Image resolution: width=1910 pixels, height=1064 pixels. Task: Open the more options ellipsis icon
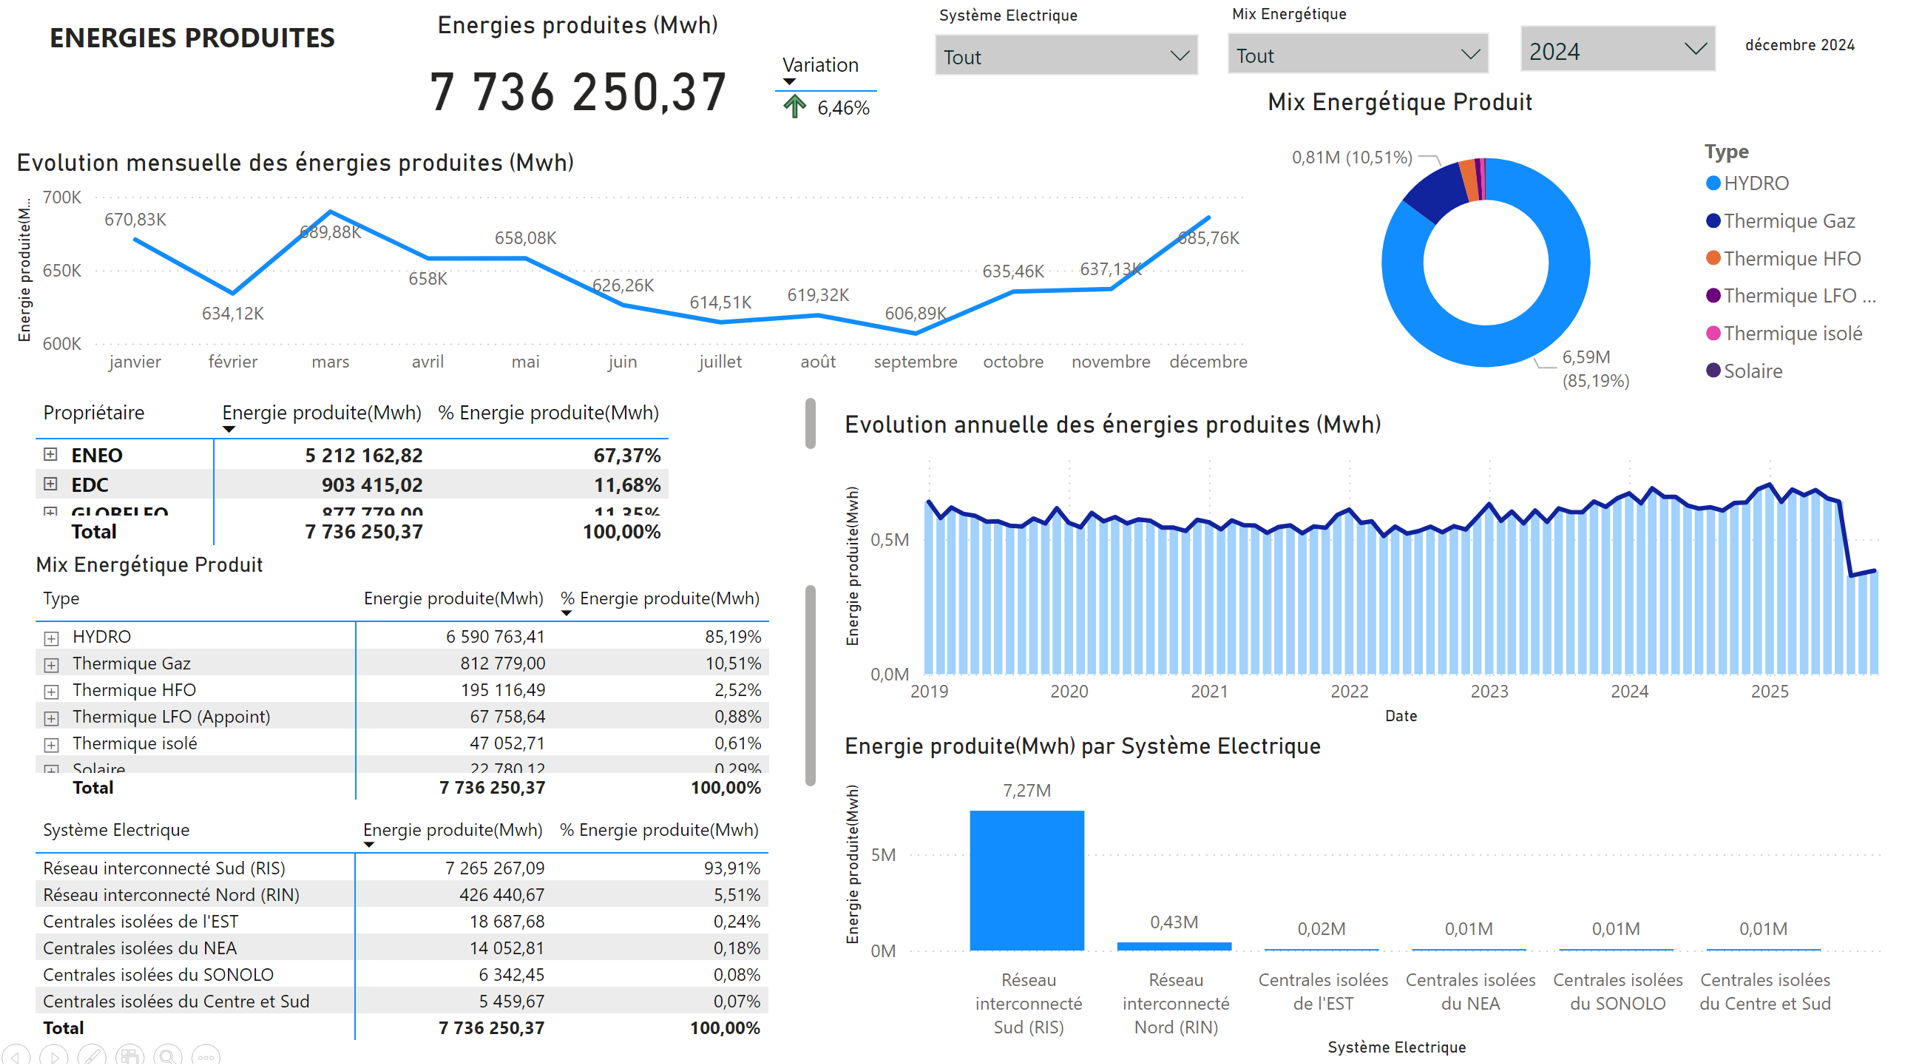click(x=205, y=1055)
